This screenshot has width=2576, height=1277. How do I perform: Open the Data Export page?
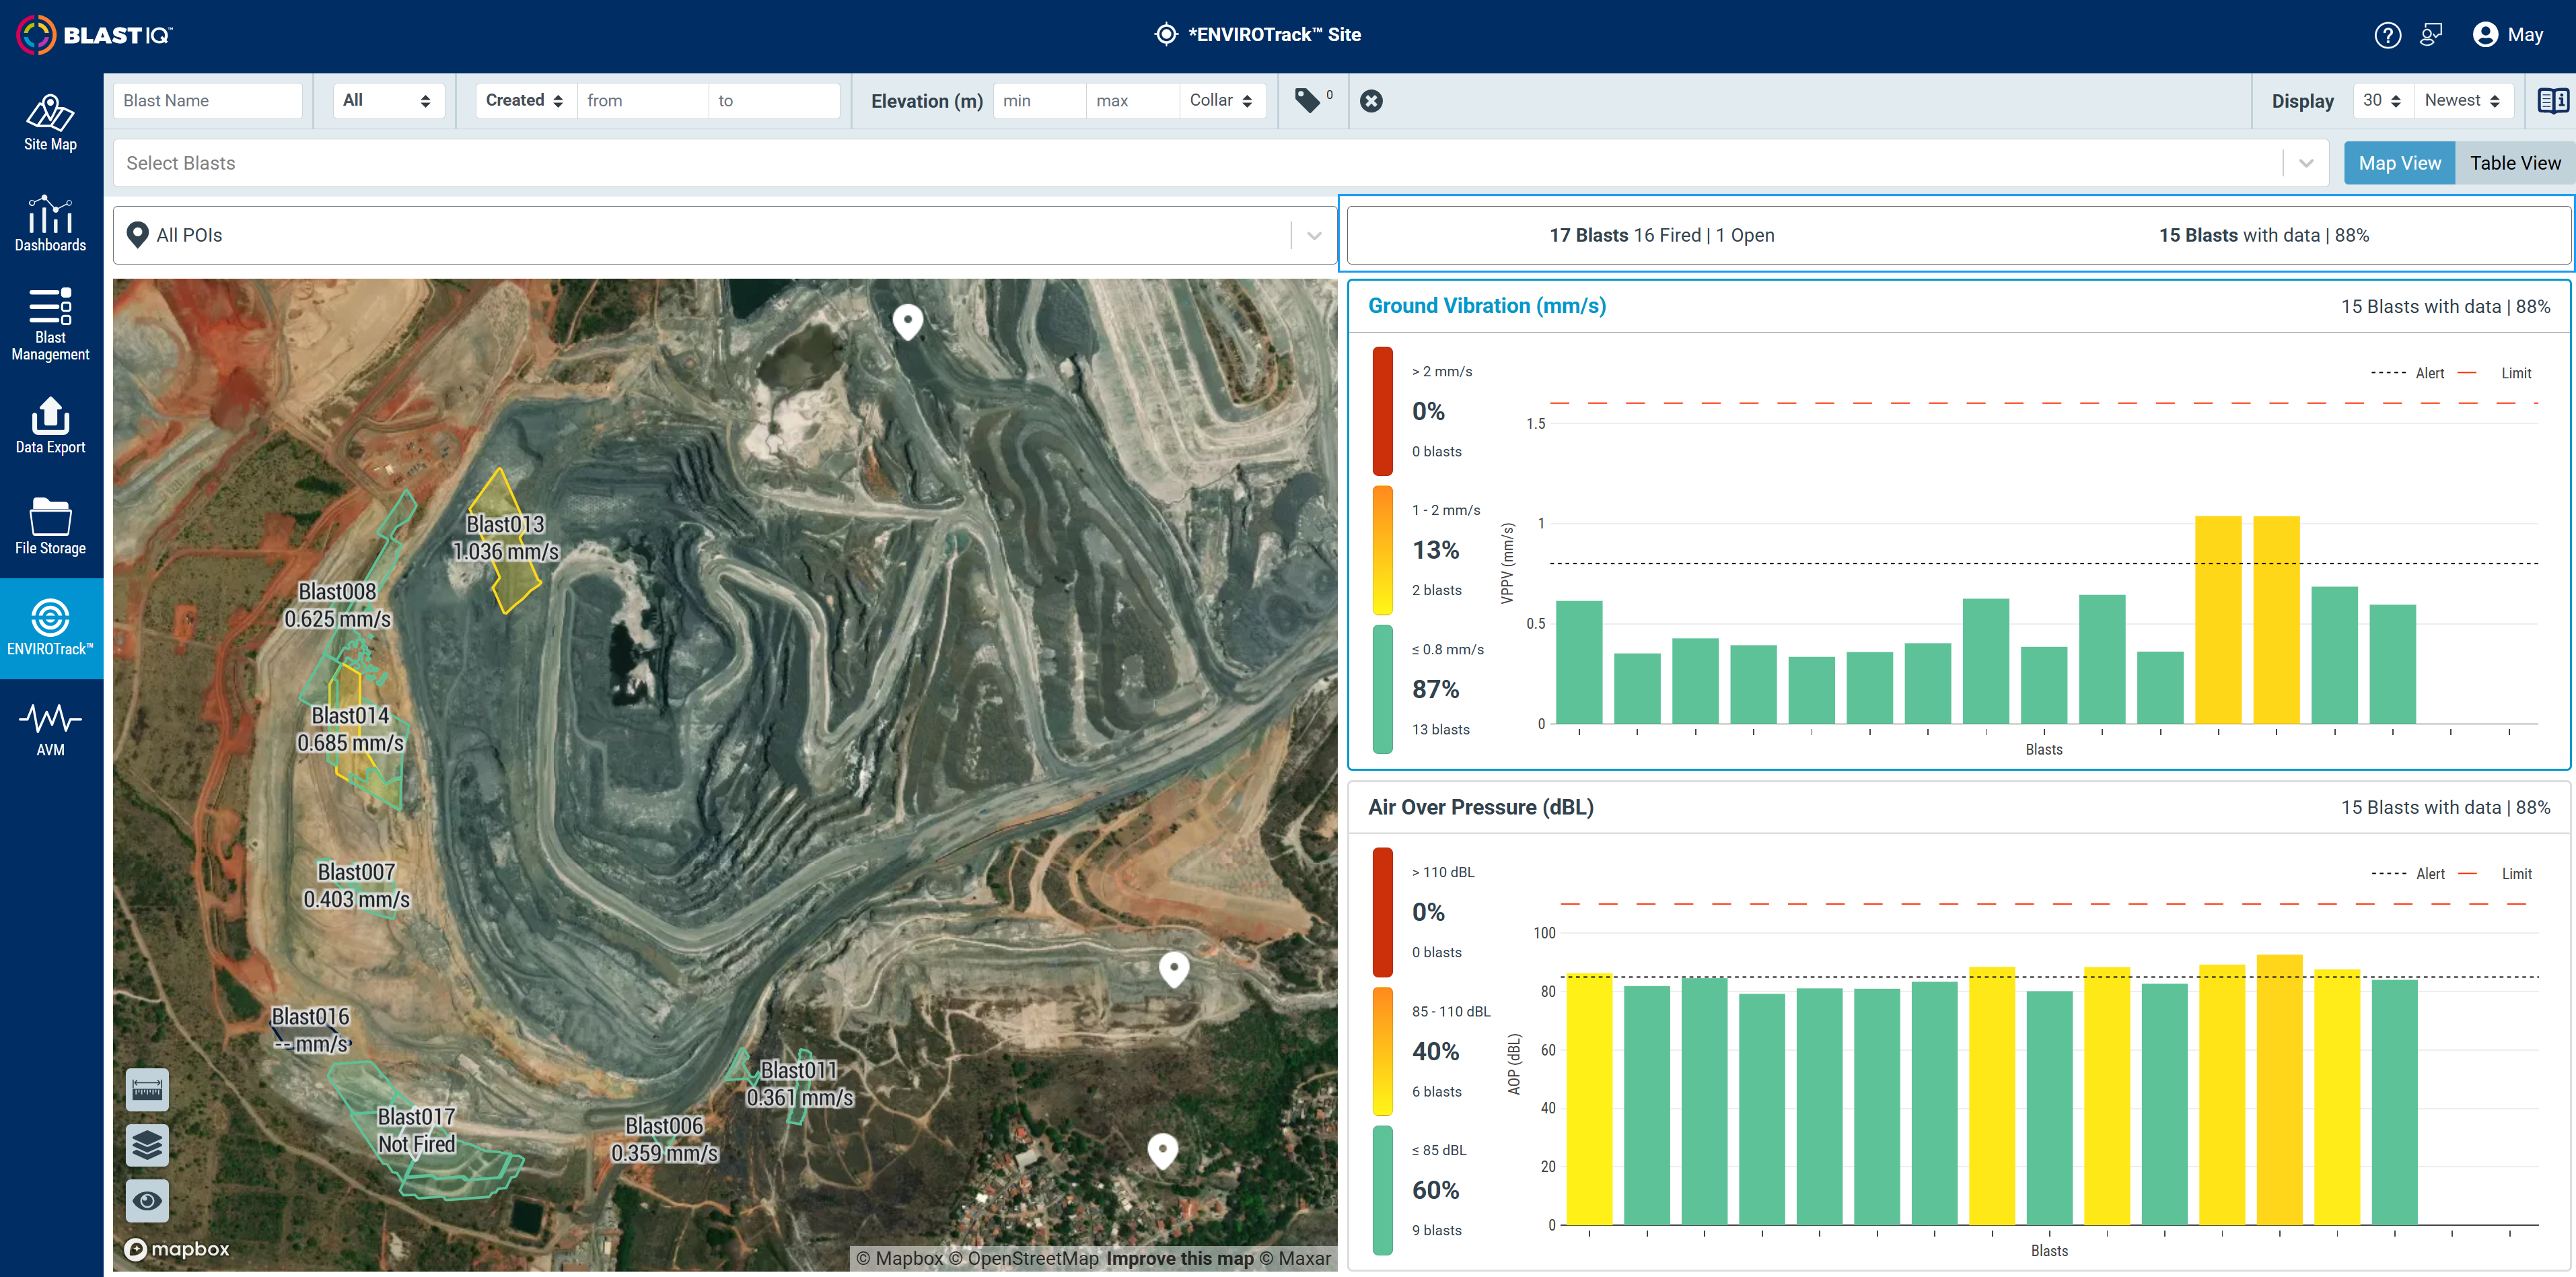[x=50, y=425]
